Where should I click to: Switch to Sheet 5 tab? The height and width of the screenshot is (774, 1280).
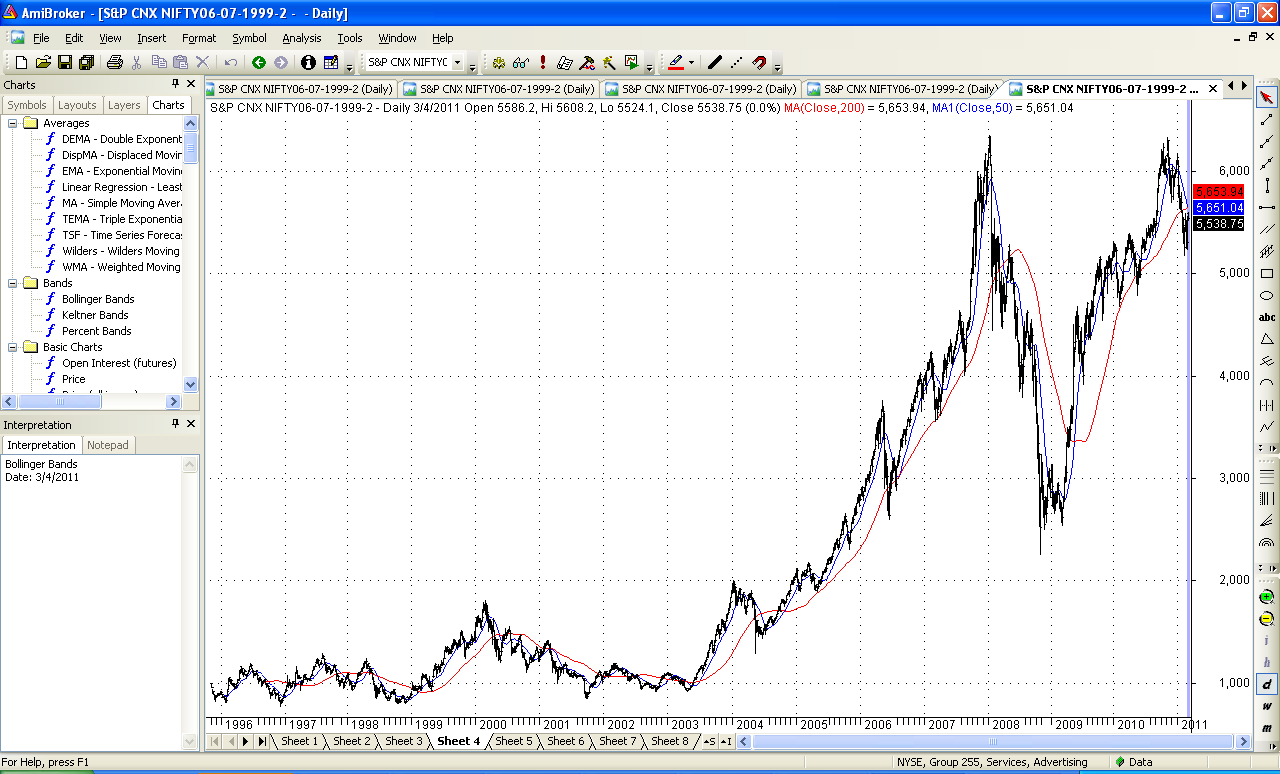coord(514,741)
